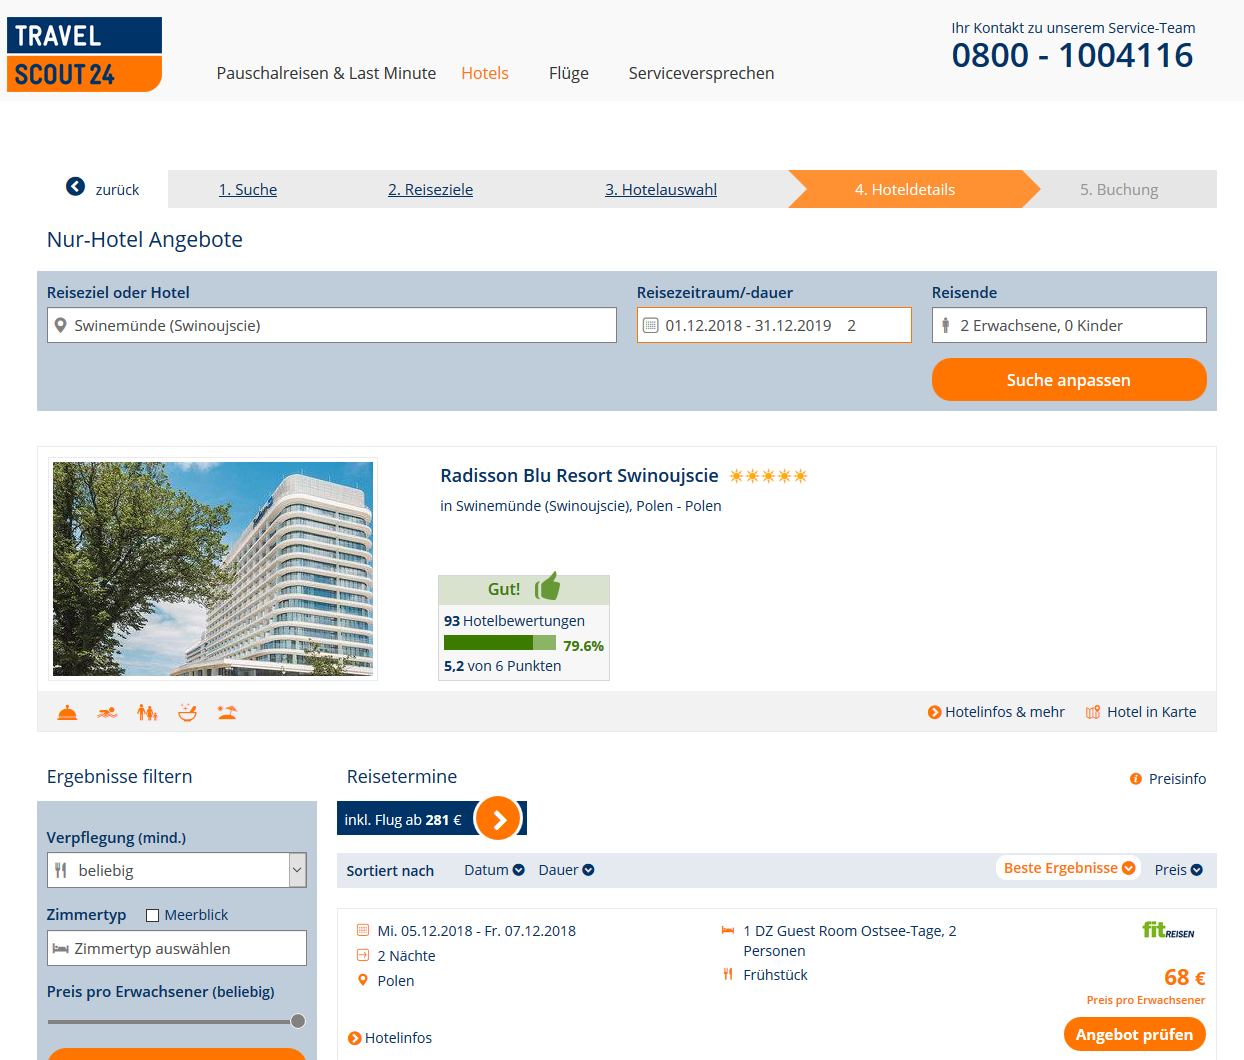Go to step 3. Hotelauswahl
This screenshot has height=1060, width=1244.
[x=660, y=190]
